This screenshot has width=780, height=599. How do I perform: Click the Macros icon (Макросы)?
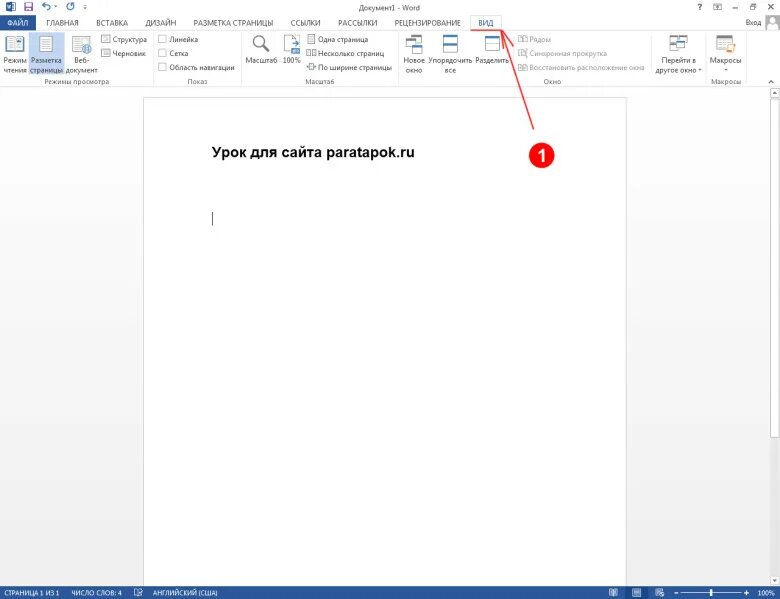pos(725,43)
